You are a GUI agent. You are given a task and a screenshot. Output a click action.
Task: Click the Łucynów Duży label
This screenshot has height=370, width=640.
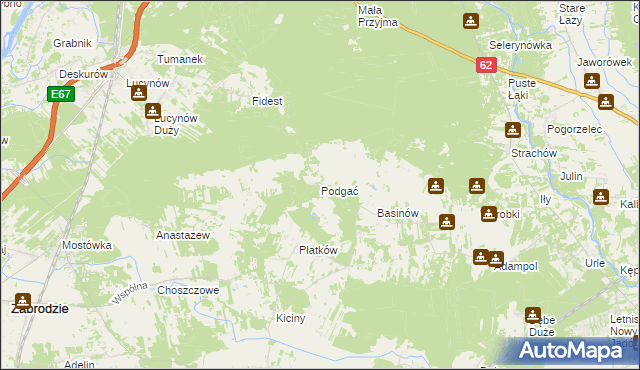(176, 124)
